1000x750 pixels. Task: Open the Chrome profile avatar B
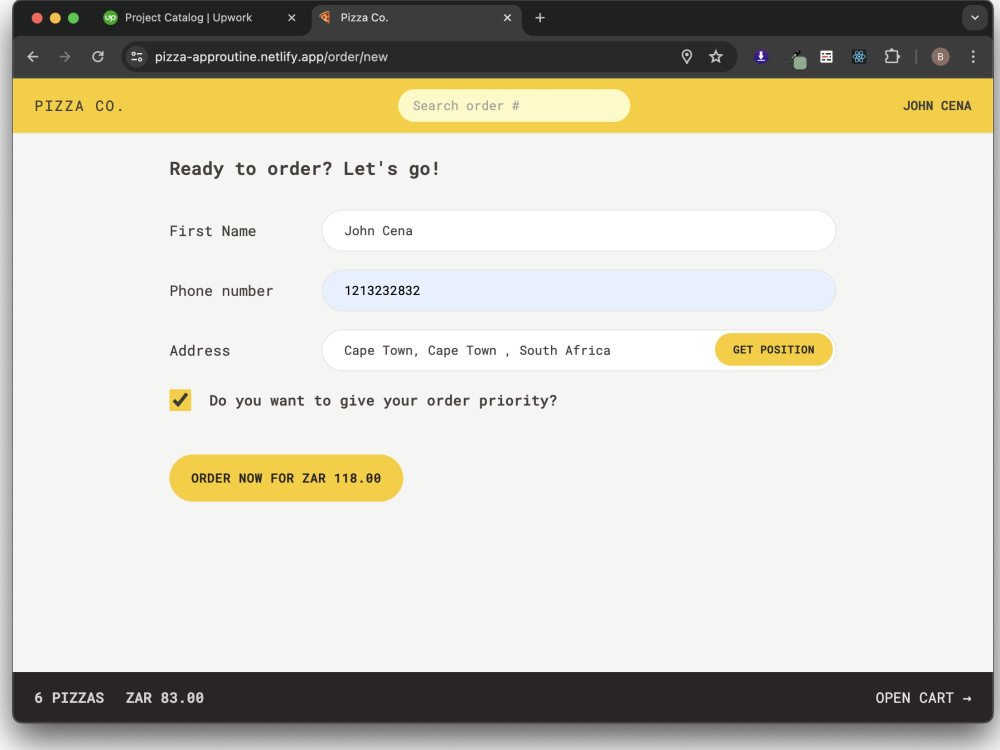940,57
